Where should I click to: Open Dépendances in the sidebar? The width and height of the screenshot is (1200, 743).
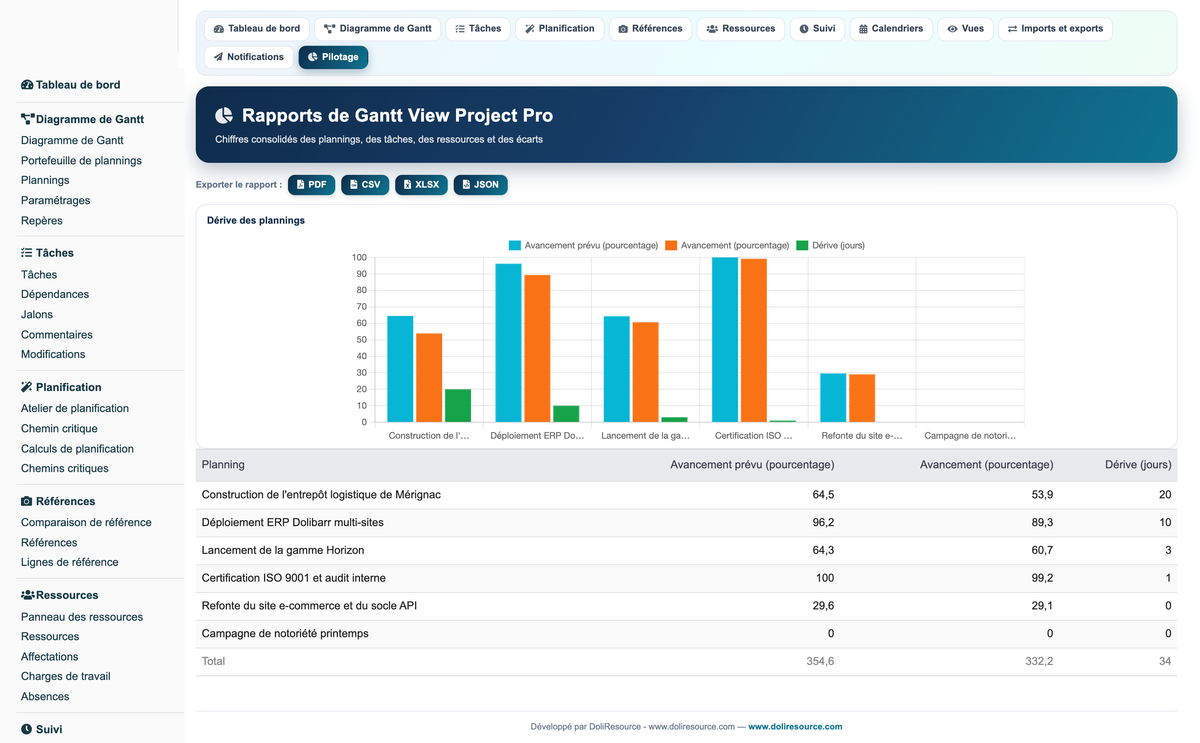tap(55, 294)
